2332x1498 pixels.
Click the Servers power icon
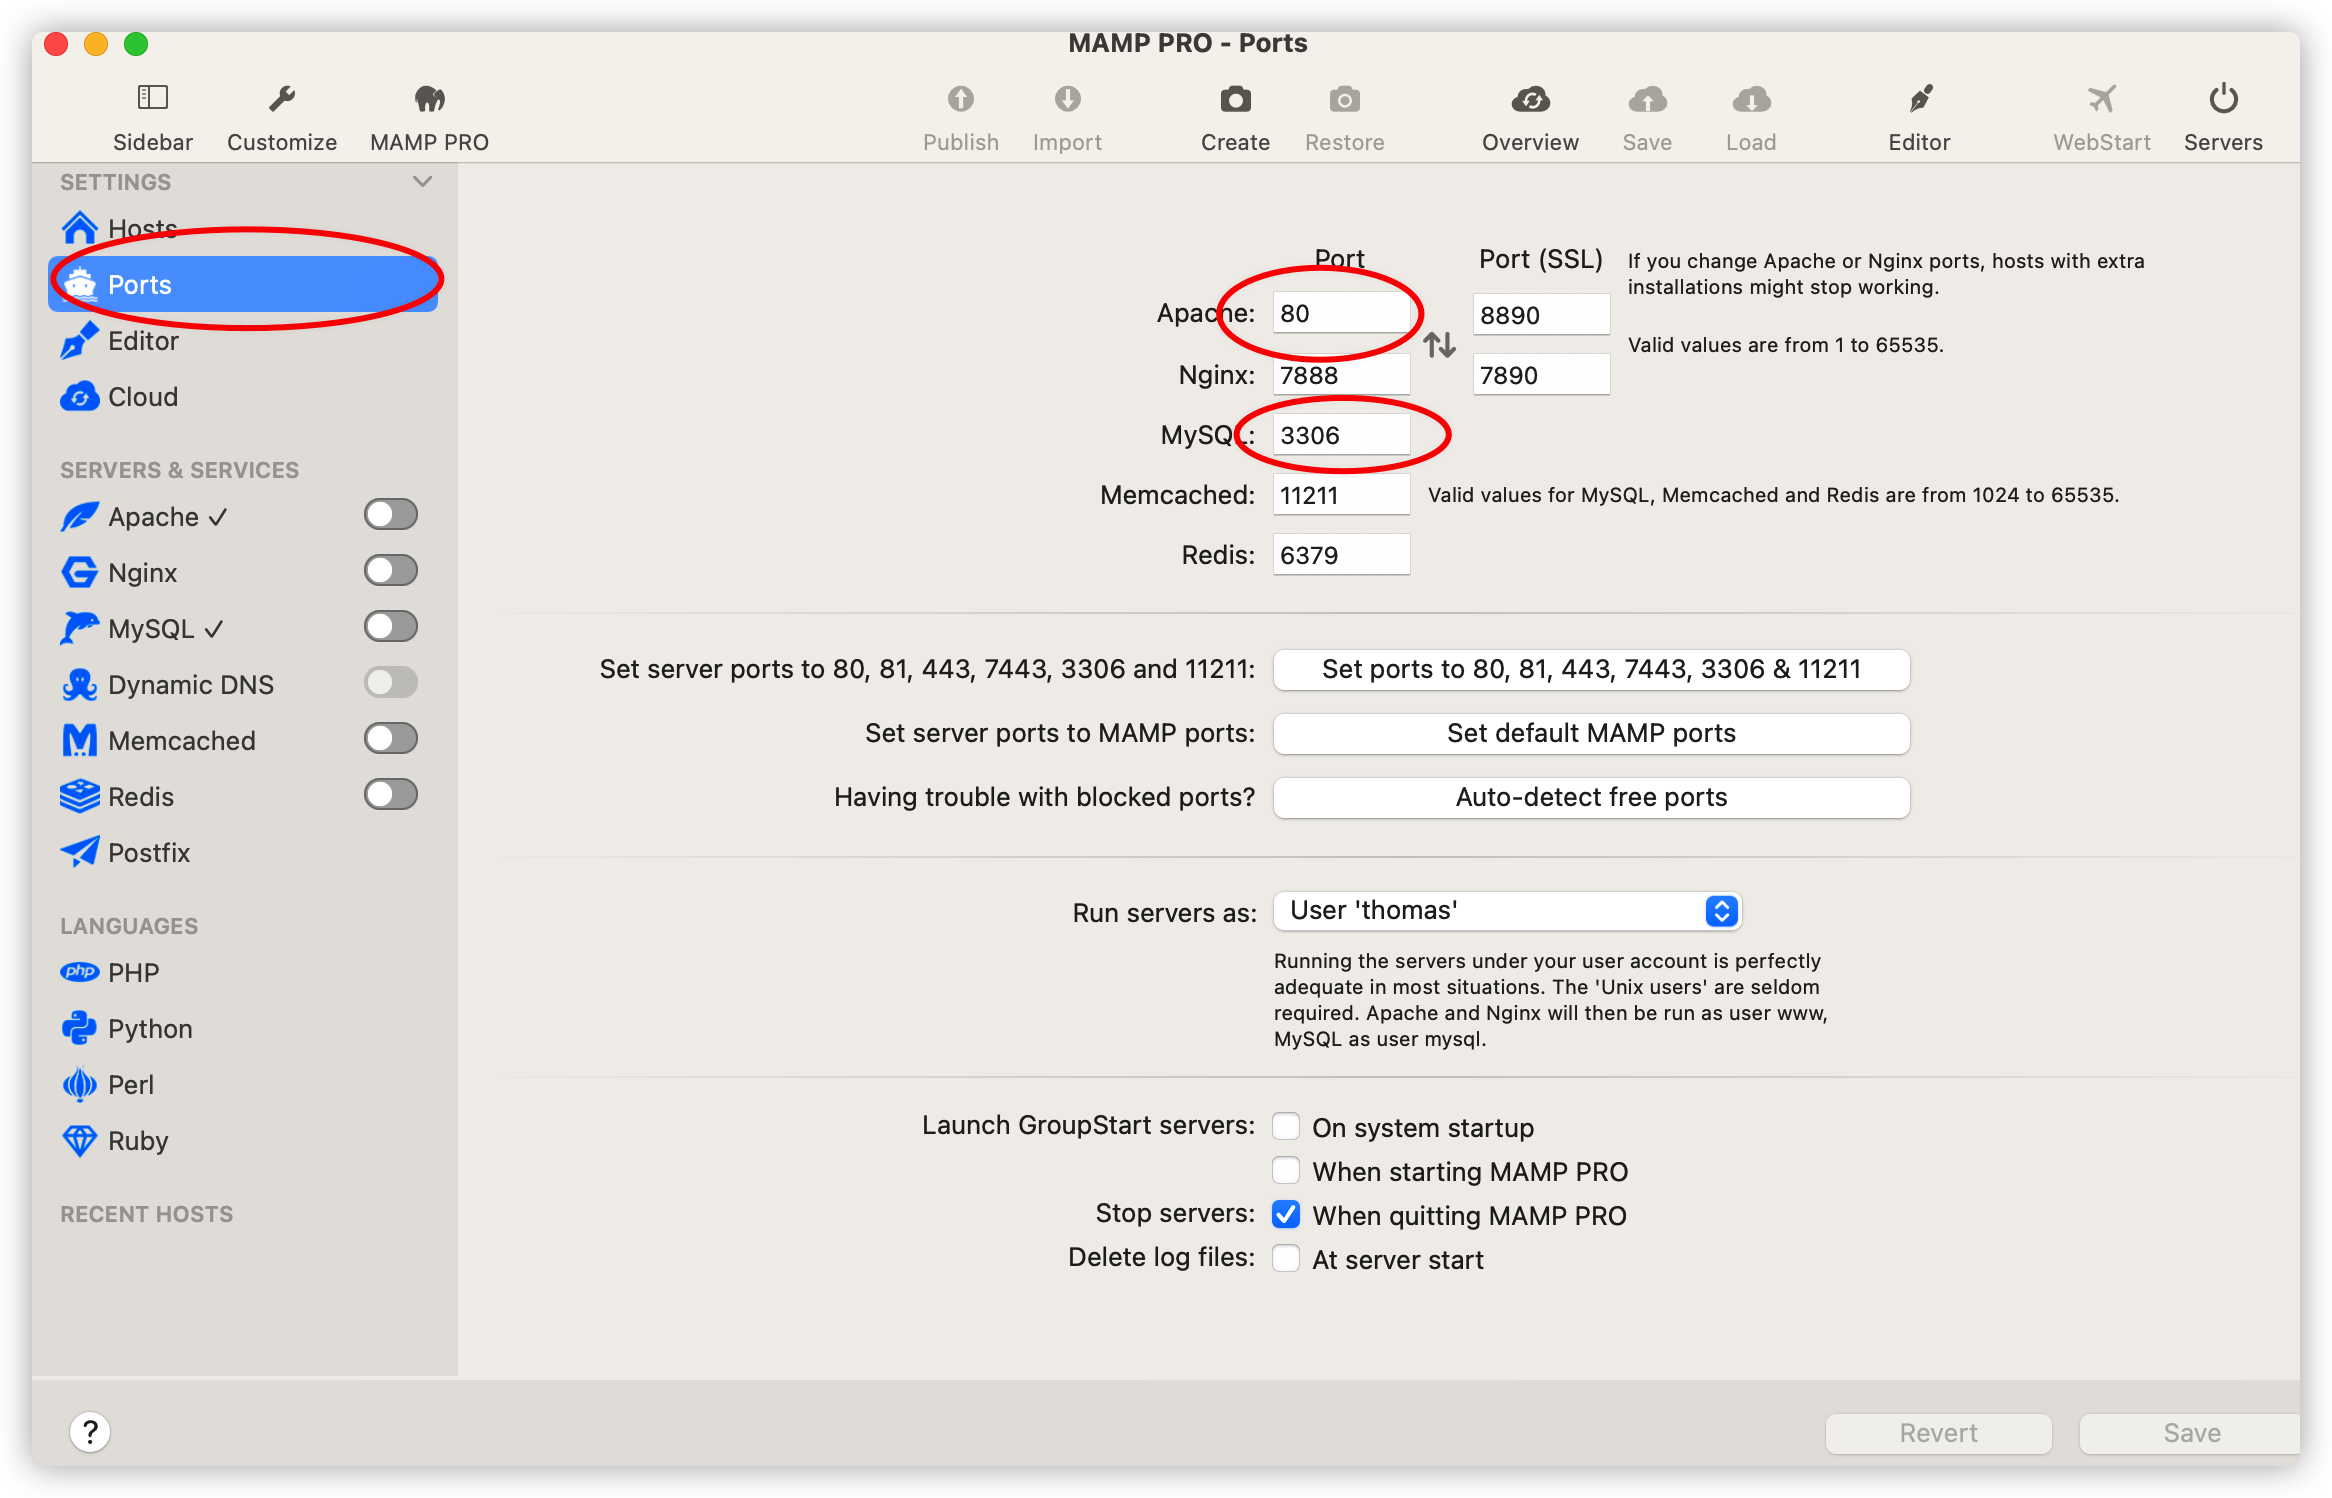point(2222,98)
